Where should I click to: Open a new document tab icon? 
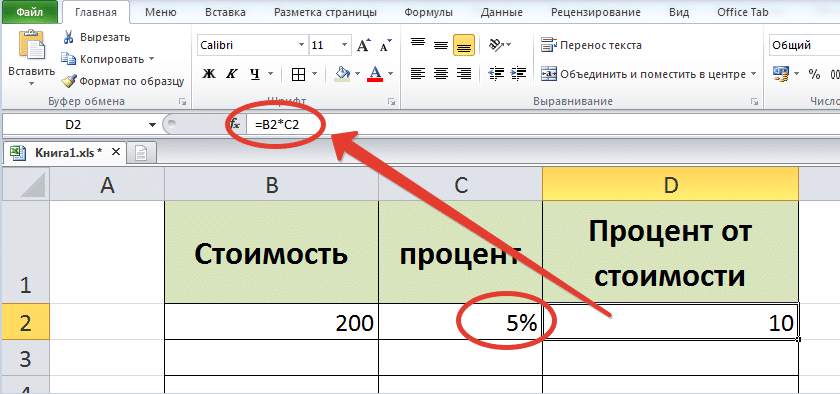[x=141, y=153]
